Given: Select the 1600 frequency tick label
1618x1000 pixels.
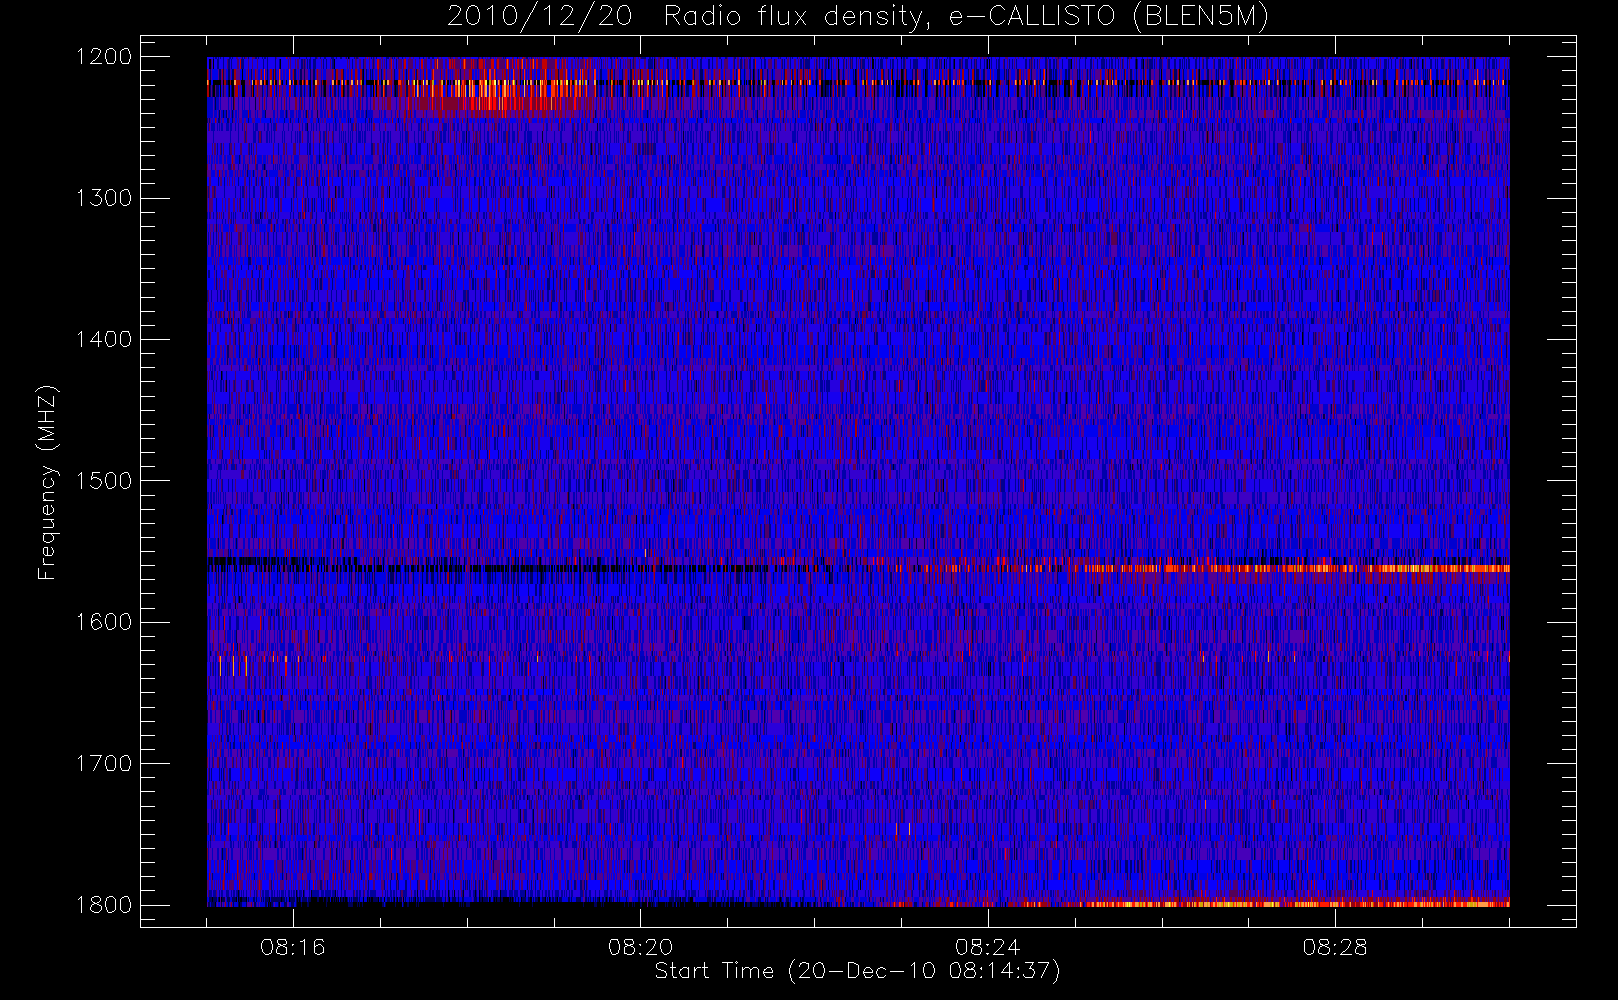Looking at the screenshot, I should (104, 622).
